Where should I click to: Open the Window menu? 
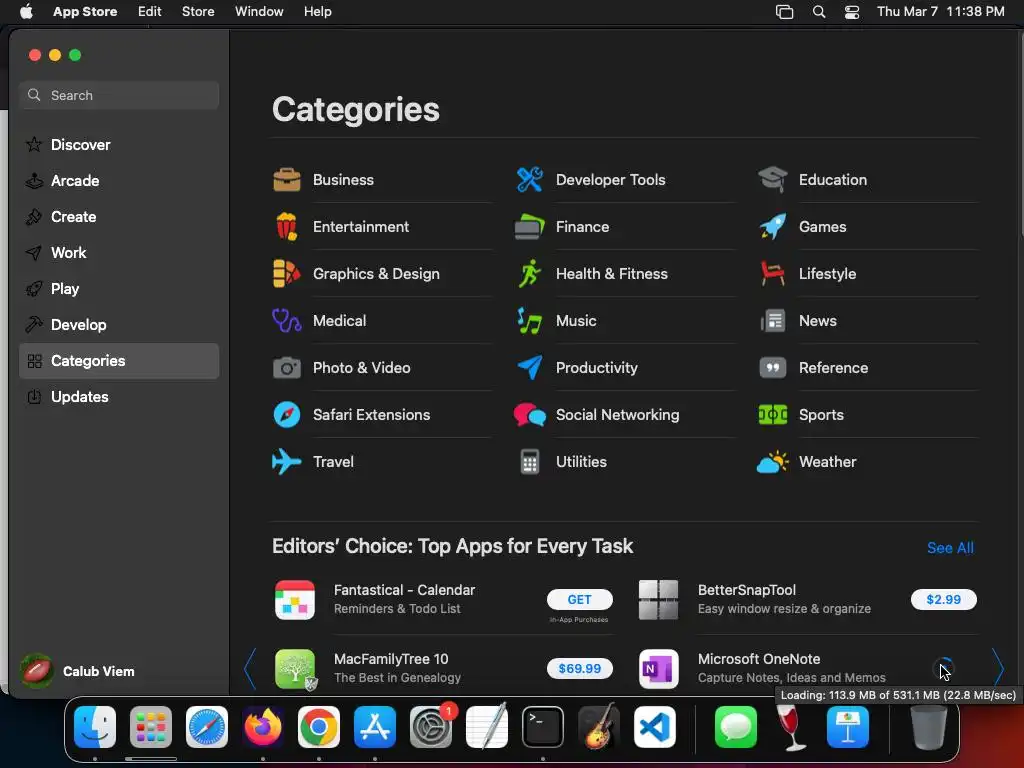tap(259, 12)
